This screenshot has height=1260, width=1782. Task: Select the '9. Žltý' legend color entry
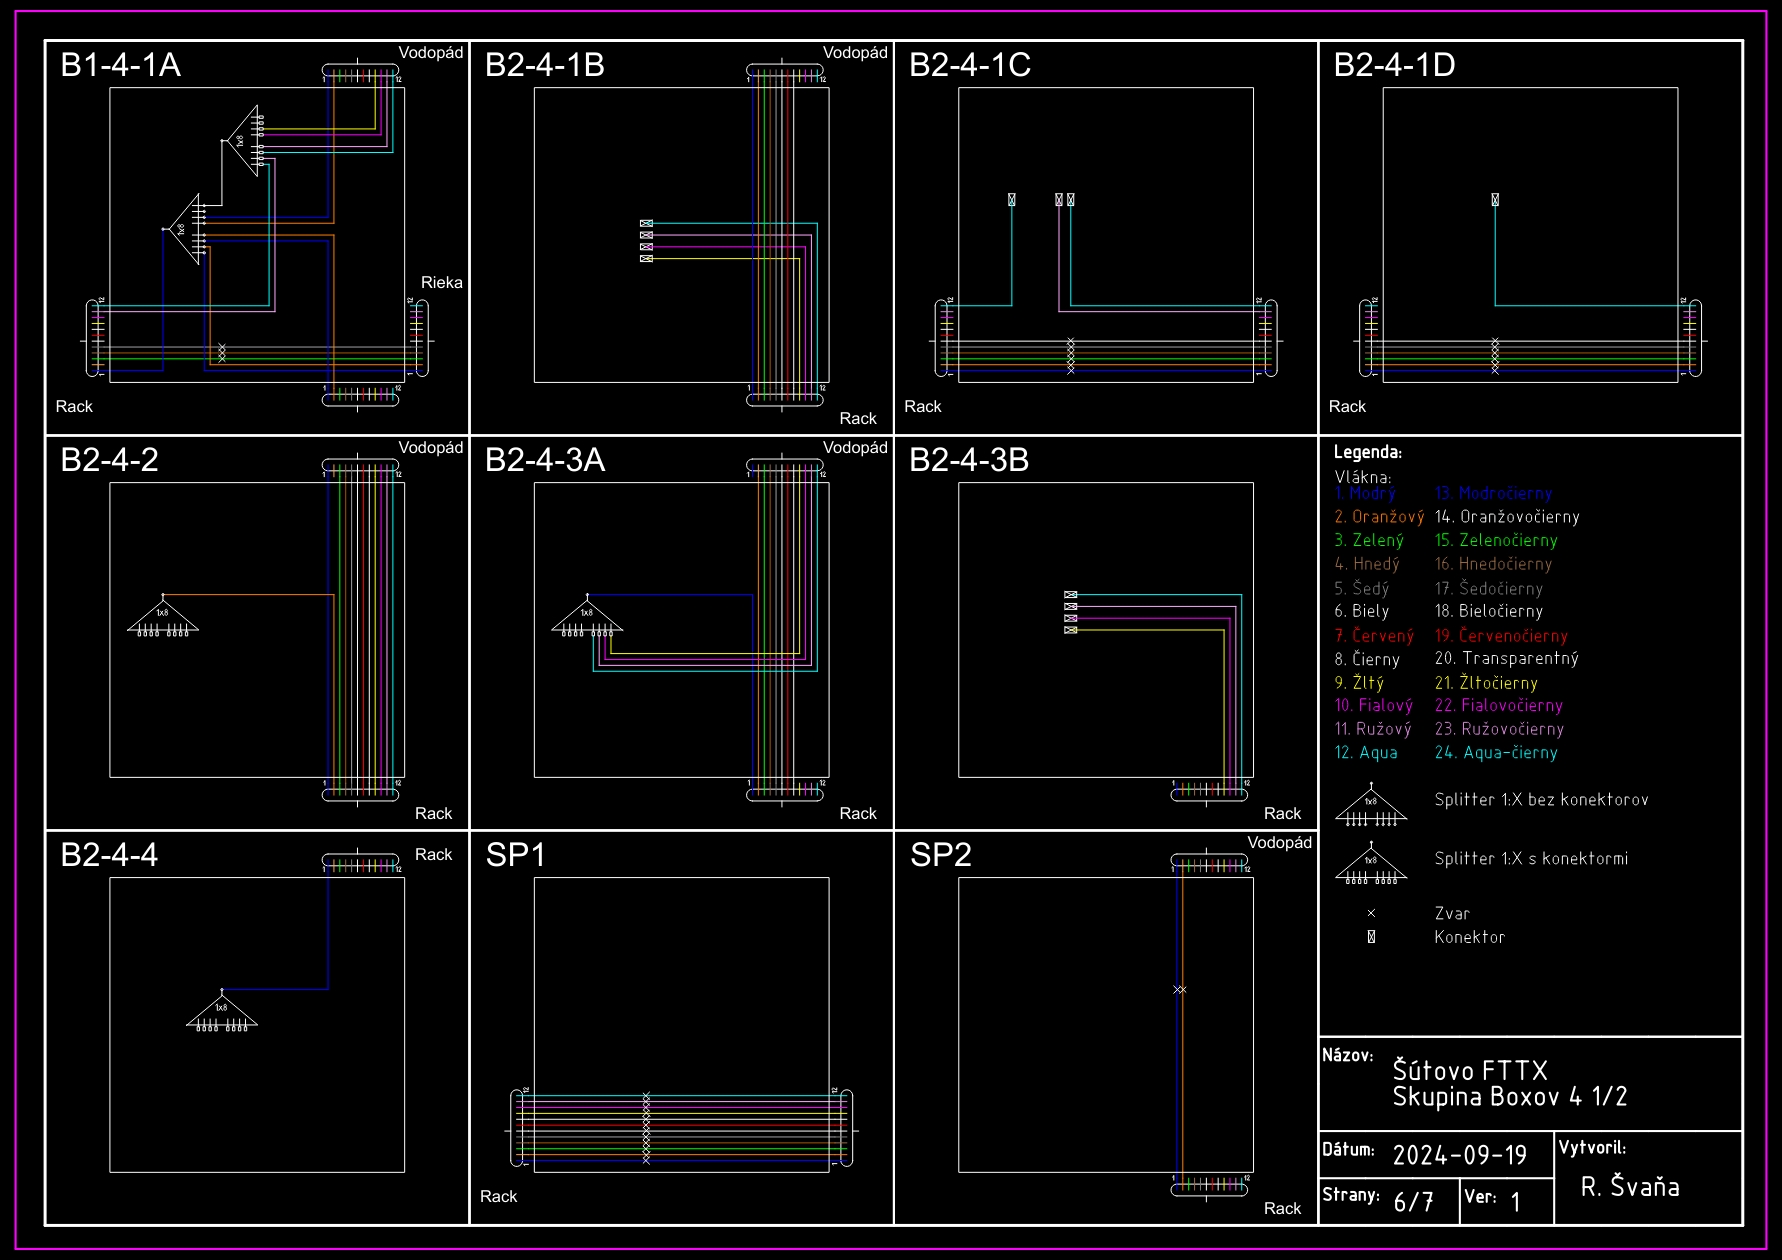coord(1359,683)
